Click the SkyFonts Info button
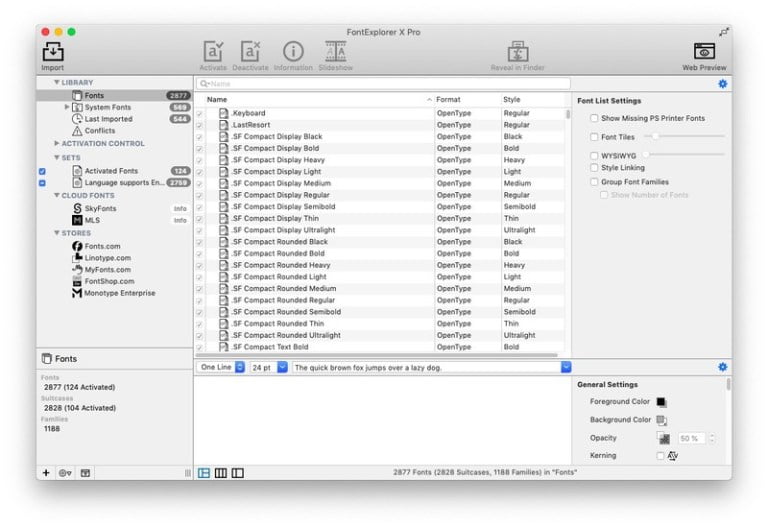 [180, 209]
